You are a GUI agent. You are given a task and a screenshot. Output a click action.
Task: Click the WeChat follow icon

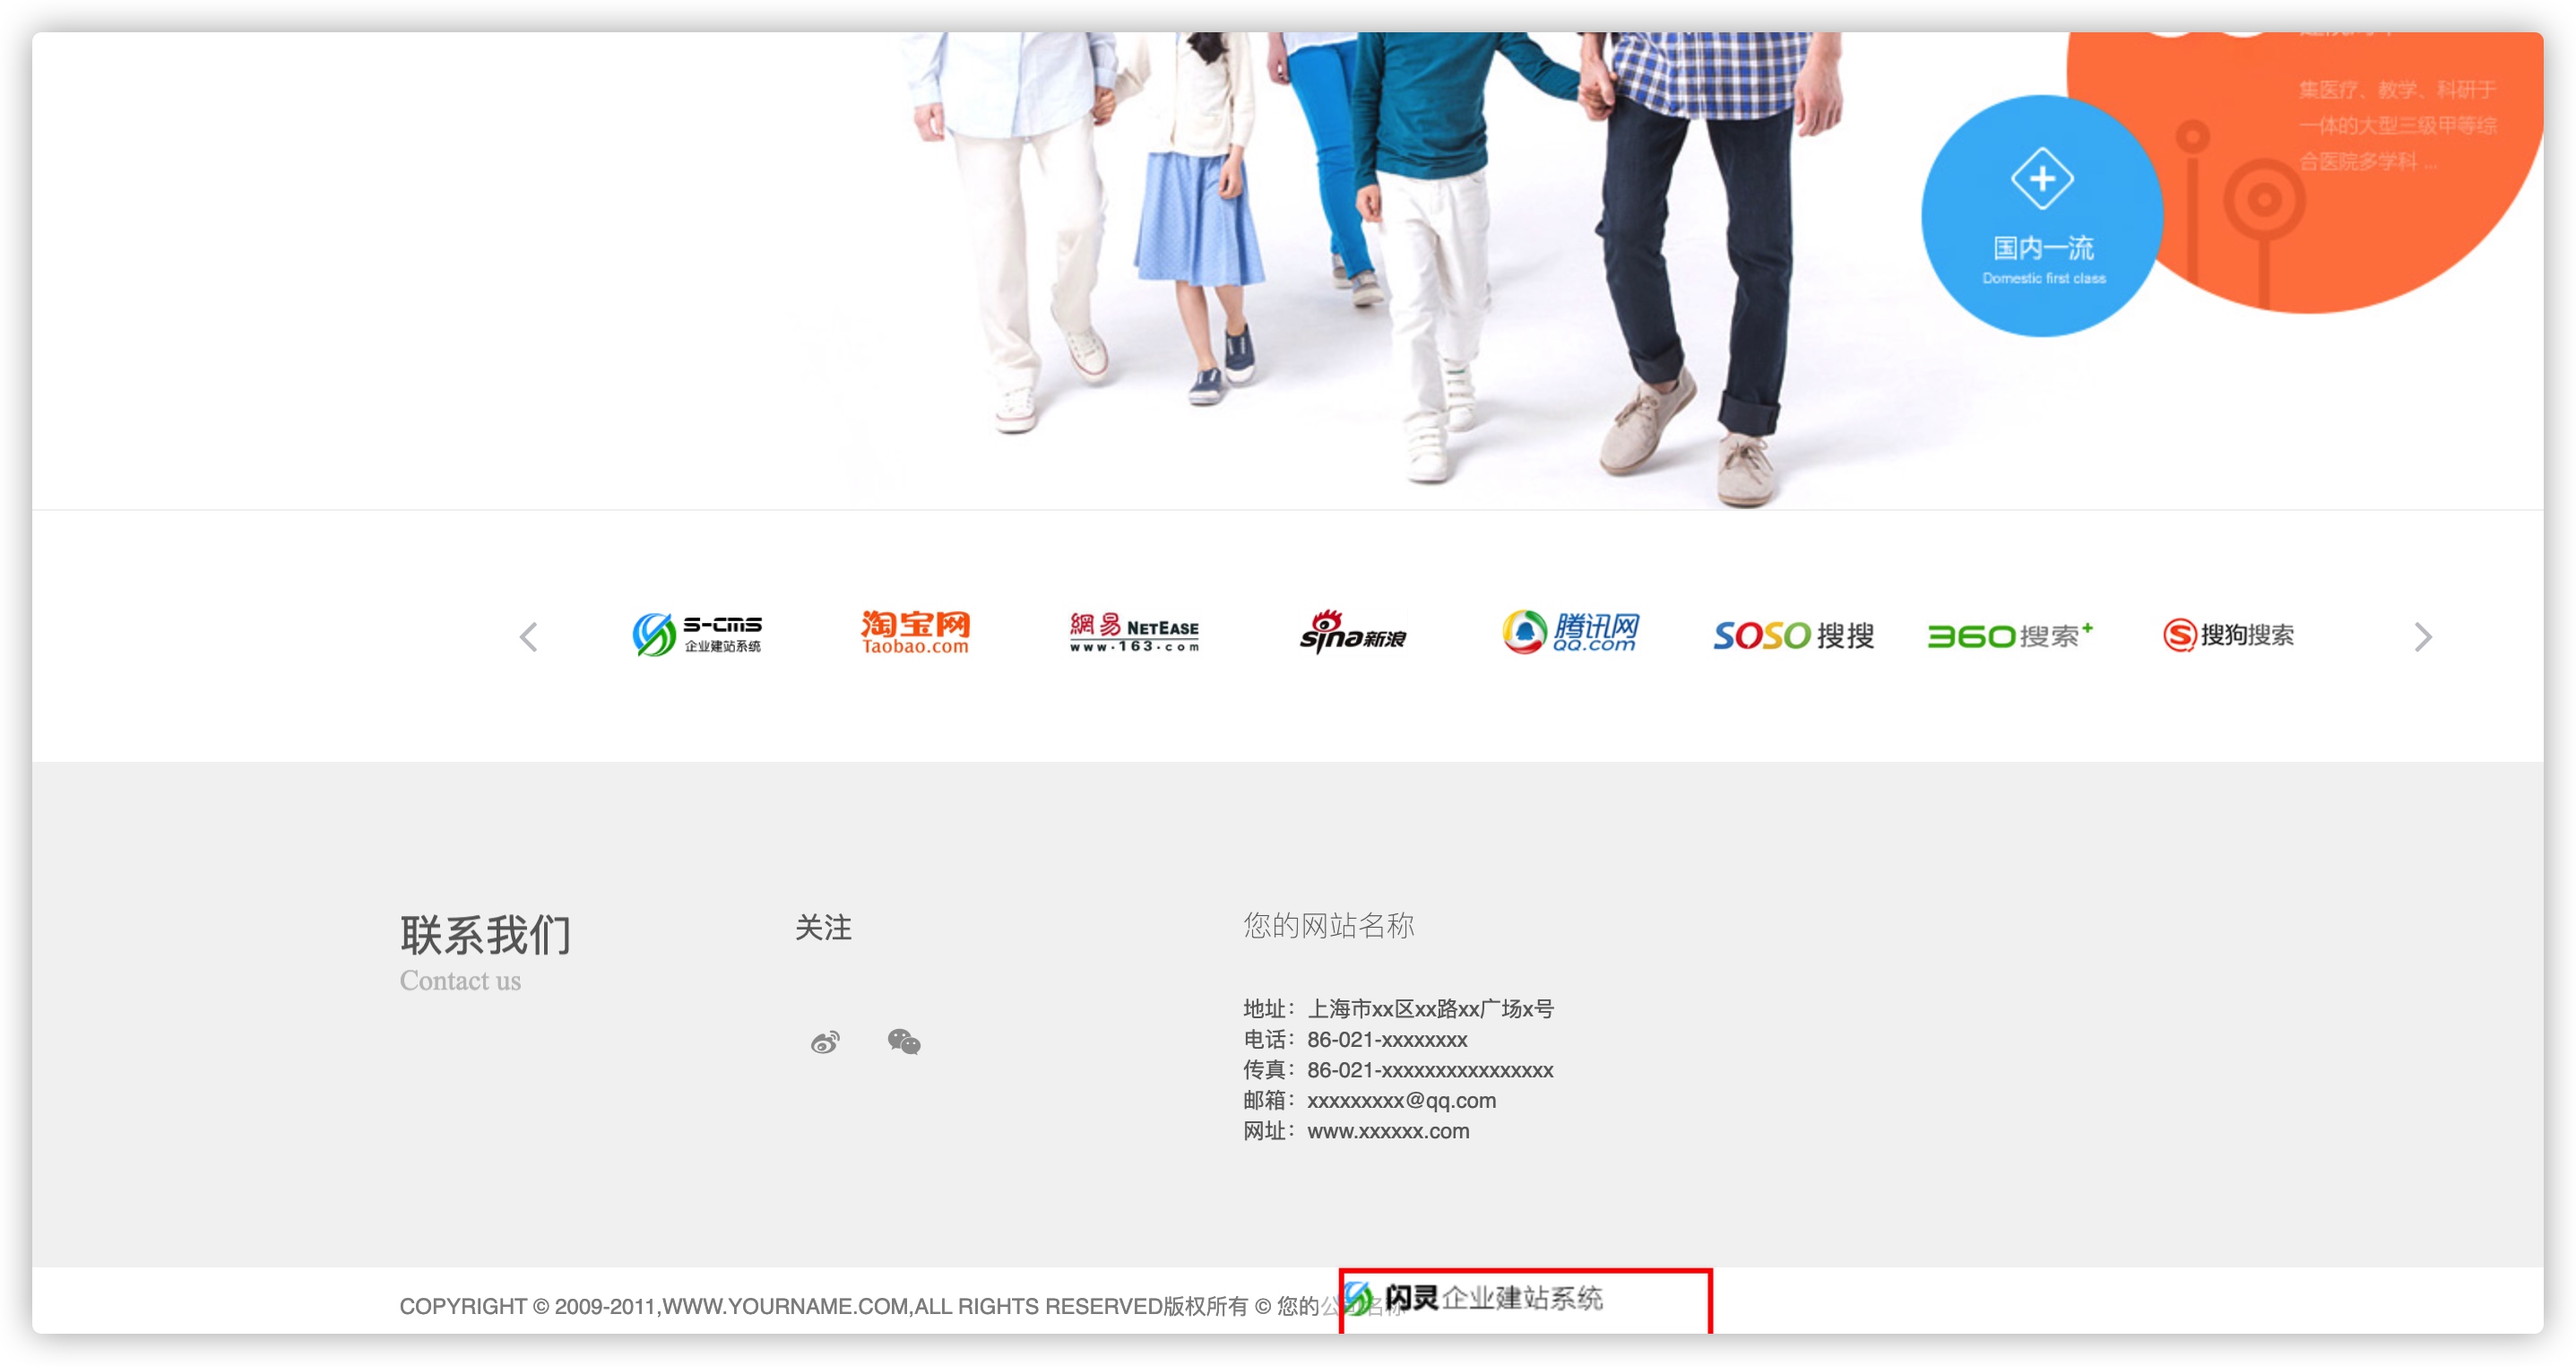click(903, 1042)
